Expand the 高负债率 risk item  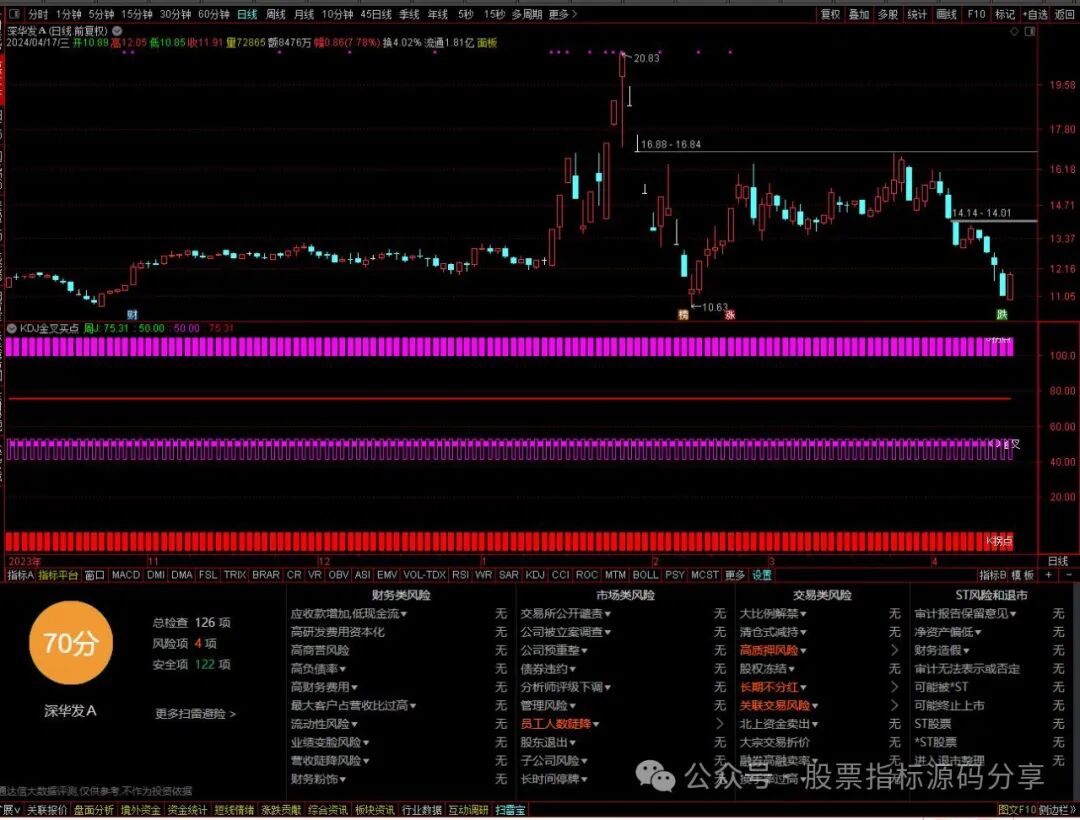point(318,669)
